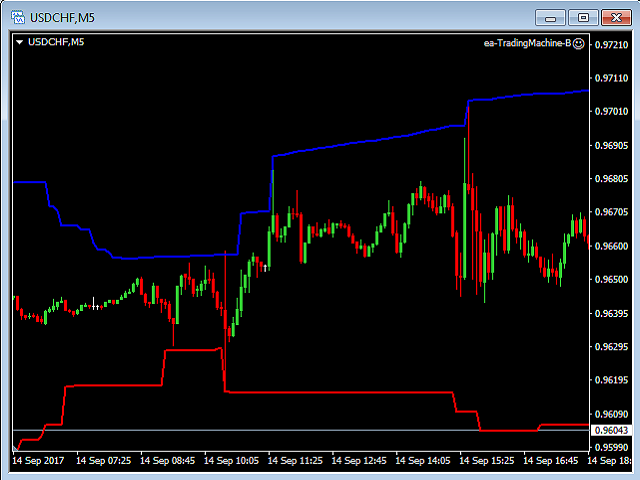Maximize the USDCHF,M5 chart window
This screenshot has width=640, height=480.
pos(583,18)
